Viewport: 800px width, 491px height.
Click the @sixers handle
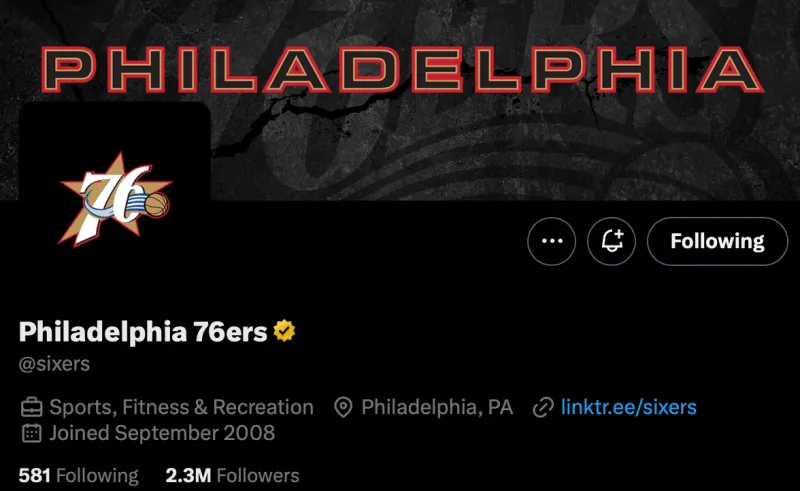(x=54, y=364)
